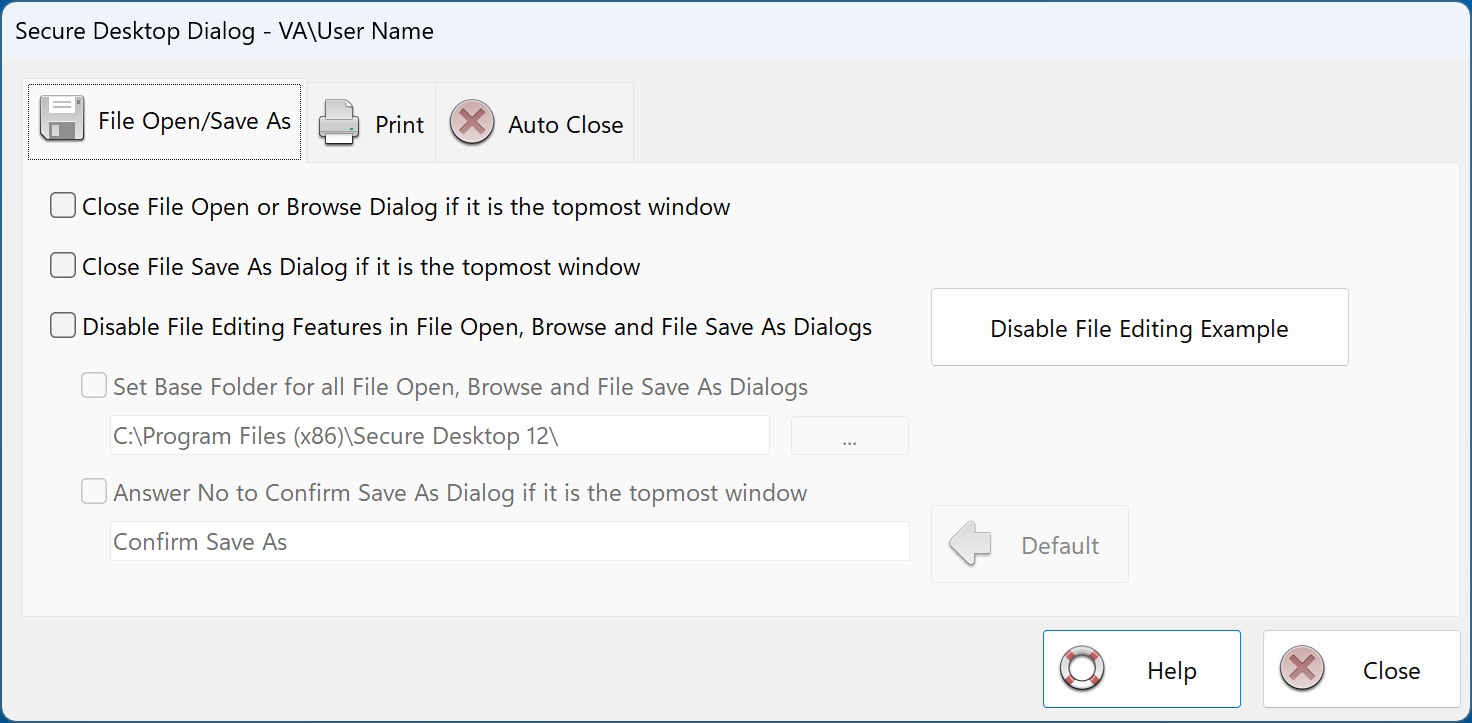Enable Disable File Editing Features option
The height and width of the screenshot is (723, 1472).
(62, 324)
